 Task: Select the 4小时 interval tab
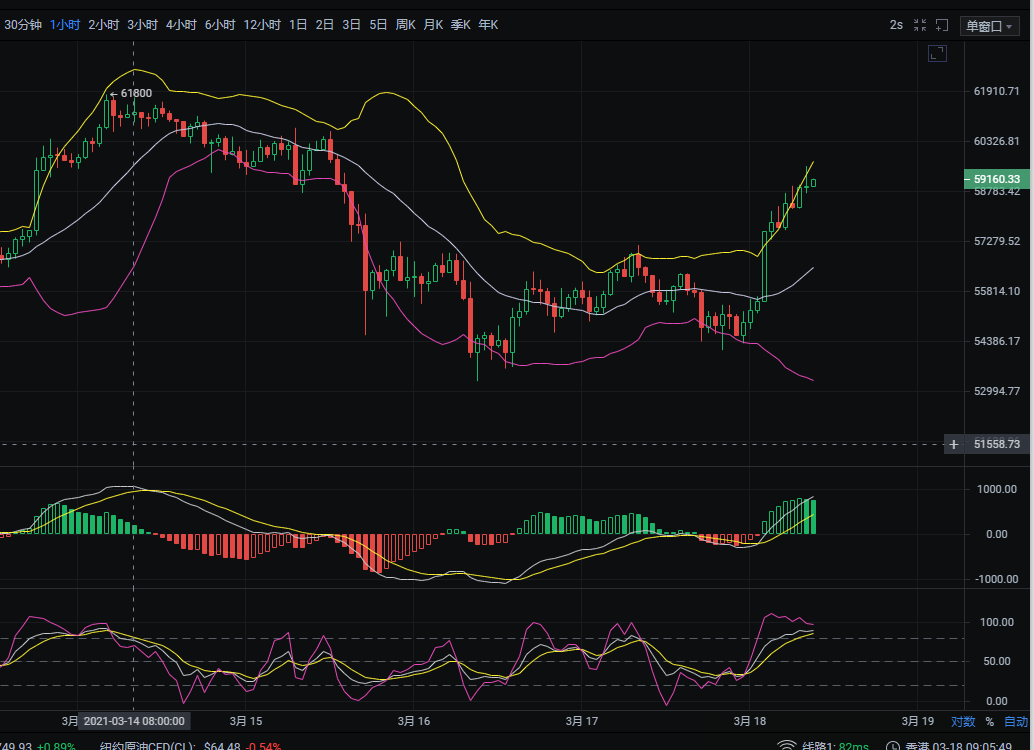(x=181, y=24)
